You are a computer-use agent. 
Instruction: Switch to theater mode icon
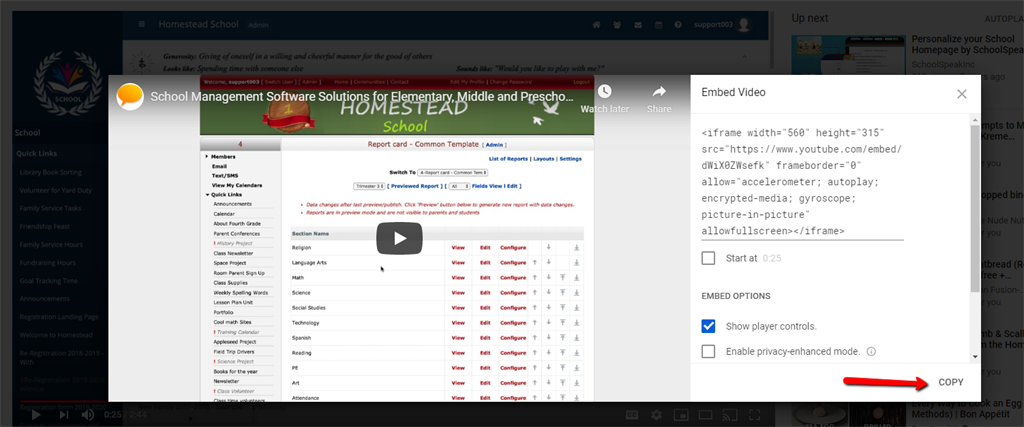pyautogui.click(x=705, y=415)
